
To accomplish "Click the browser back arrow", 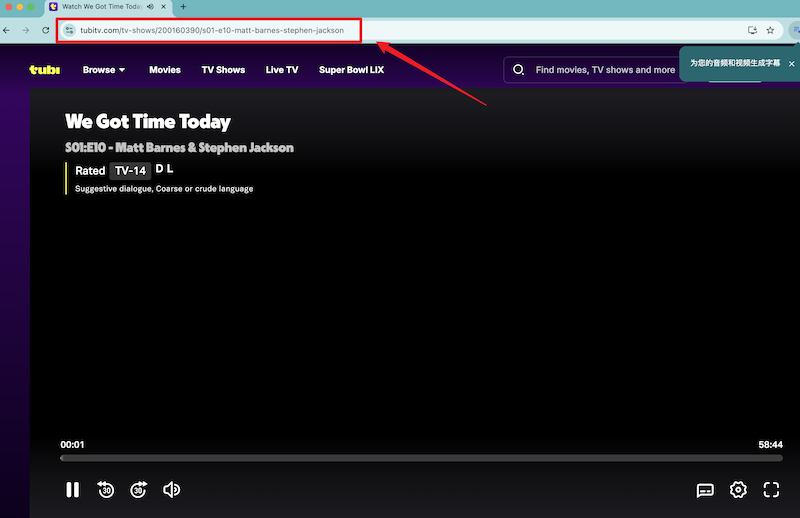I will pyautogui.click(x=6, y=30).
